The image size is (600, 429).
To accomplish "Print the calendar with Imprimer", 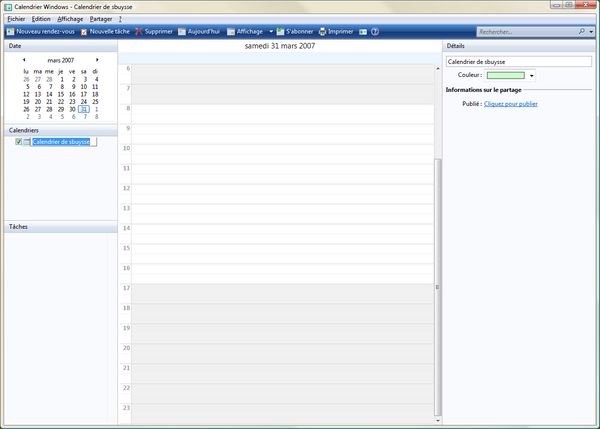I will [322, 32].
